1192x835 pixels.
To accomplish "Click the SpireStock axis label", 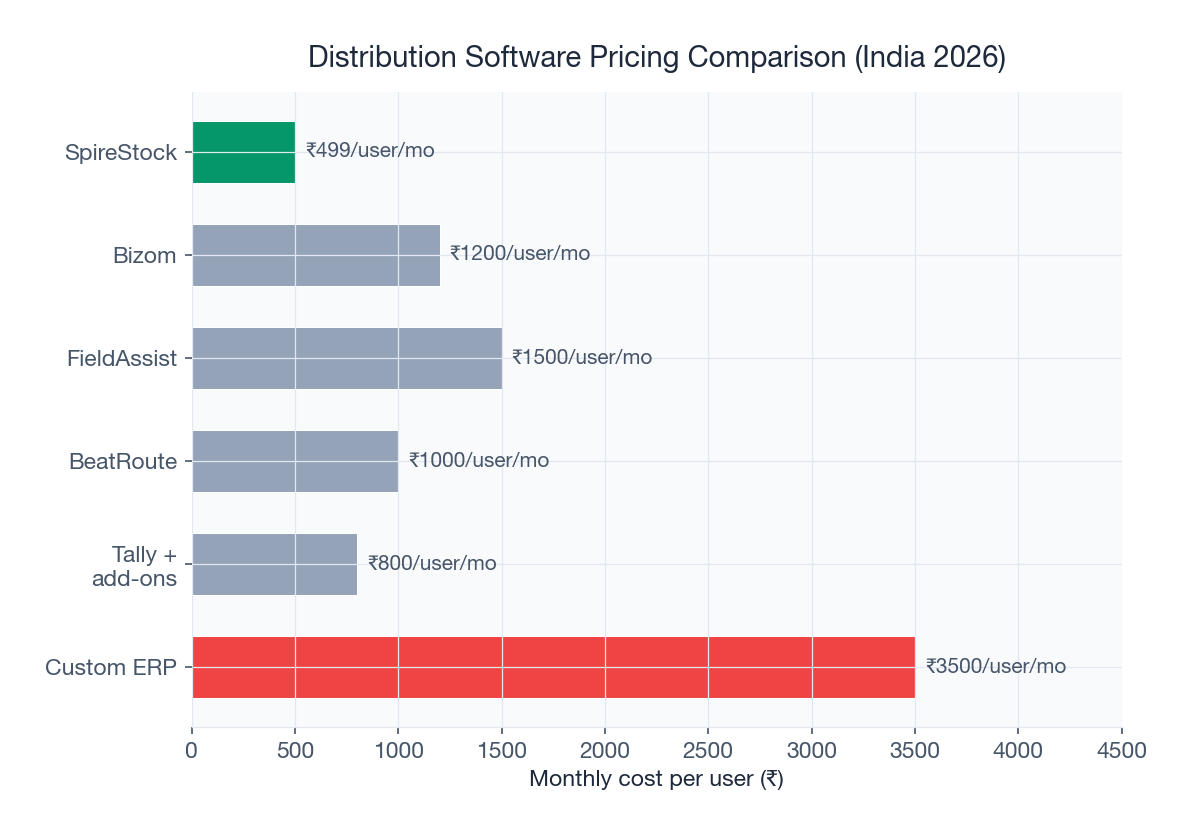I will click(x=122, y=152).
